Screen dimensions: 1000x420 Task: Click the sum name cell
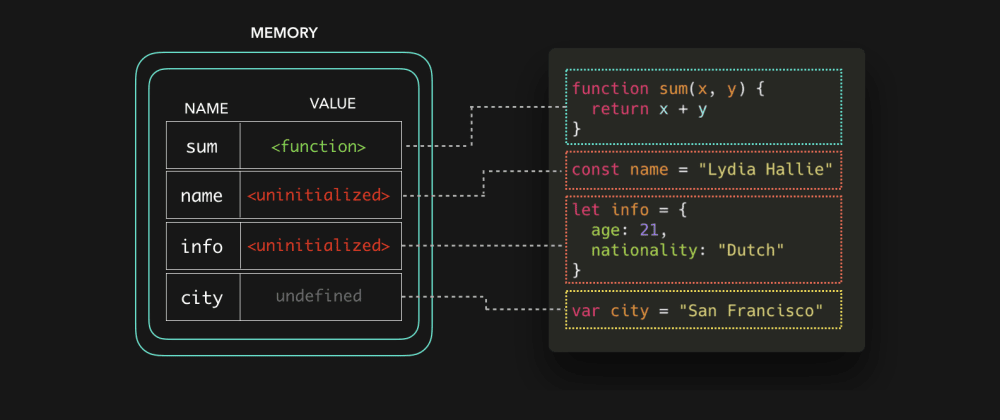[x=203, y=146]
